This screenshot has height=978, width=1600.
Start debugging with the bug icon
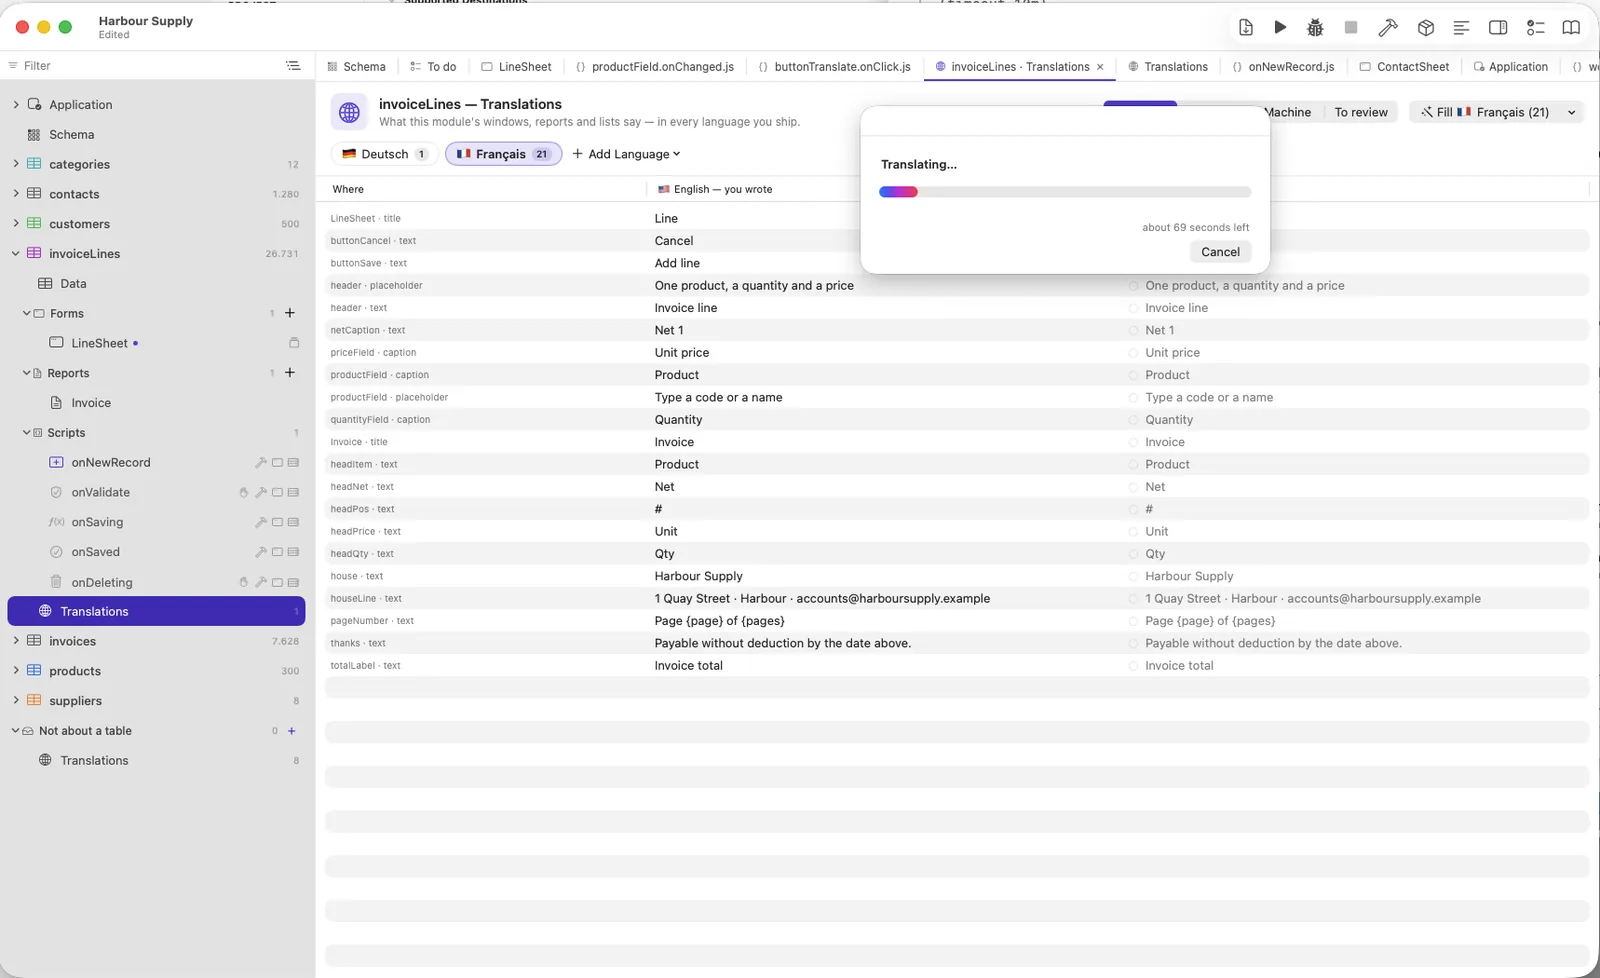tap(1315, 28)
